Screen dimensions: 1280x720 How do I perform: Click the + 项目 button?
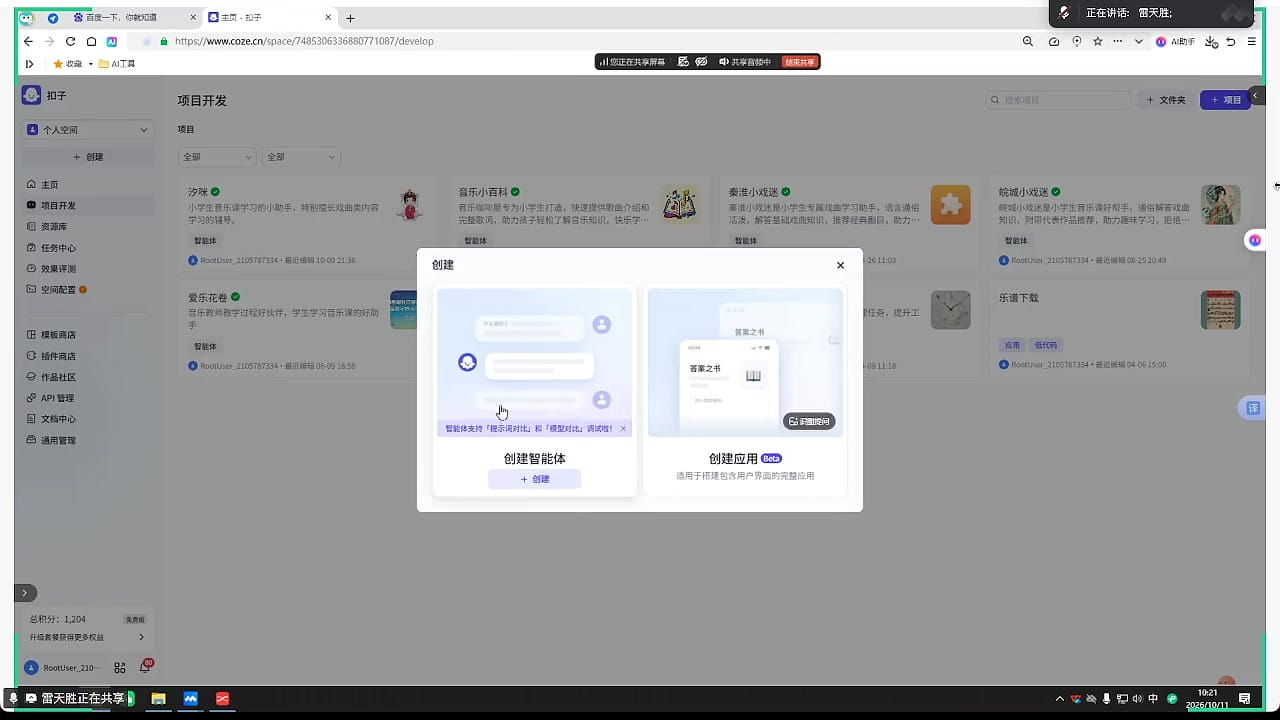pyautogui.click(x=1225, y=100)
